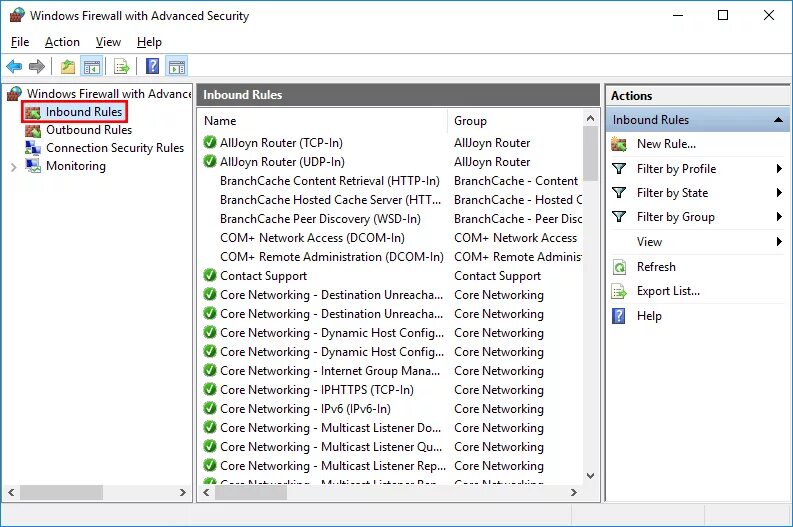This screenshot has height=527, width=793.
Task: Select Outbound Rules in the tree
Action: pos(89,130)
